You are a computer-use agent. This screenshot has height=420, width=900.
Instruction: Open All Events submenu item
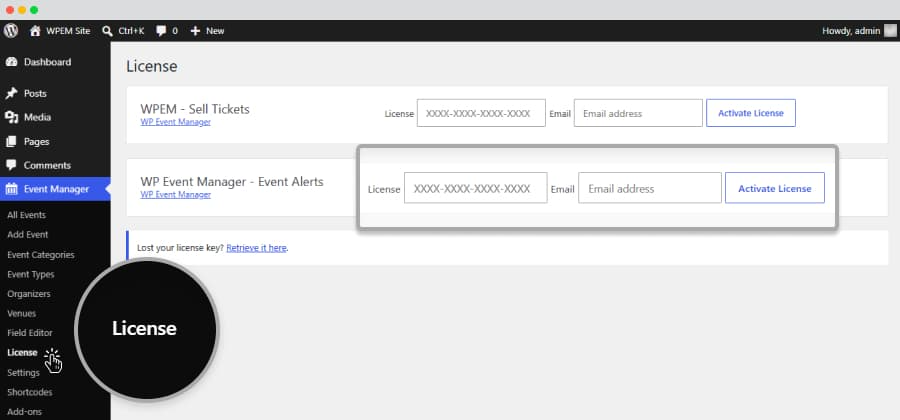(x=26, y=215)
